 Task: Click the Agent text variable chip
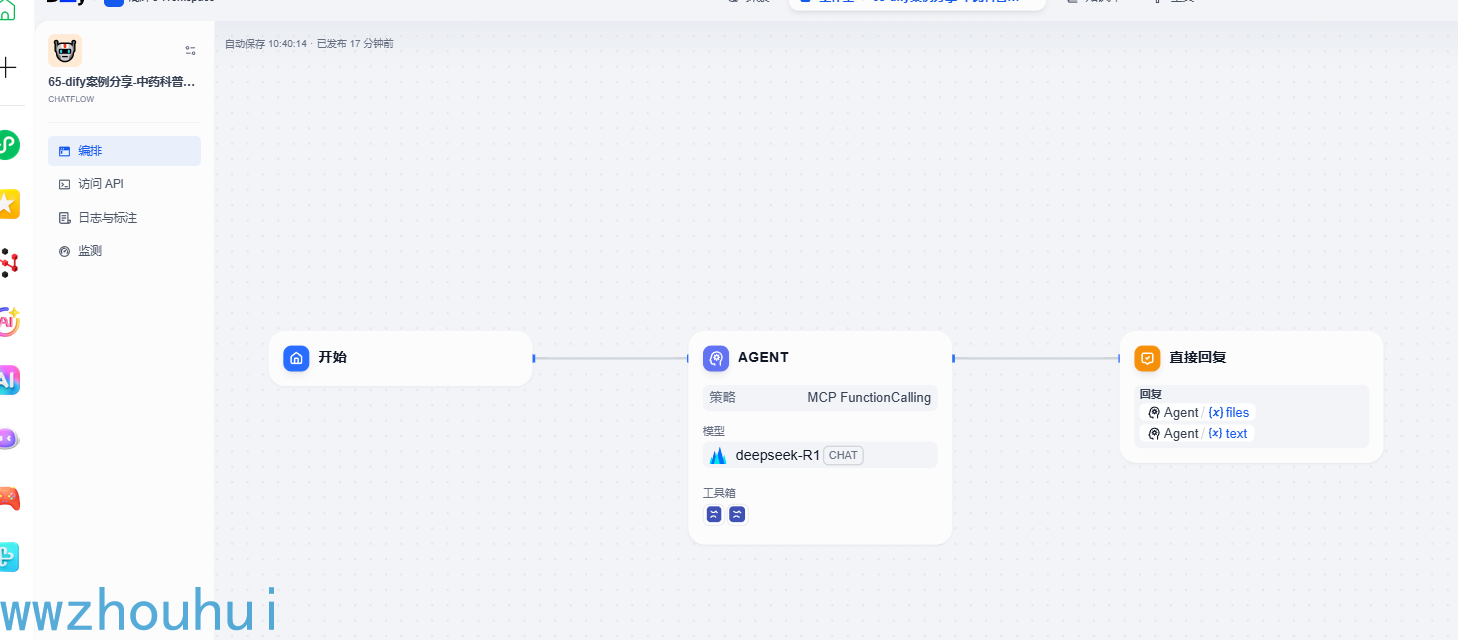[x=1196, y=433]
